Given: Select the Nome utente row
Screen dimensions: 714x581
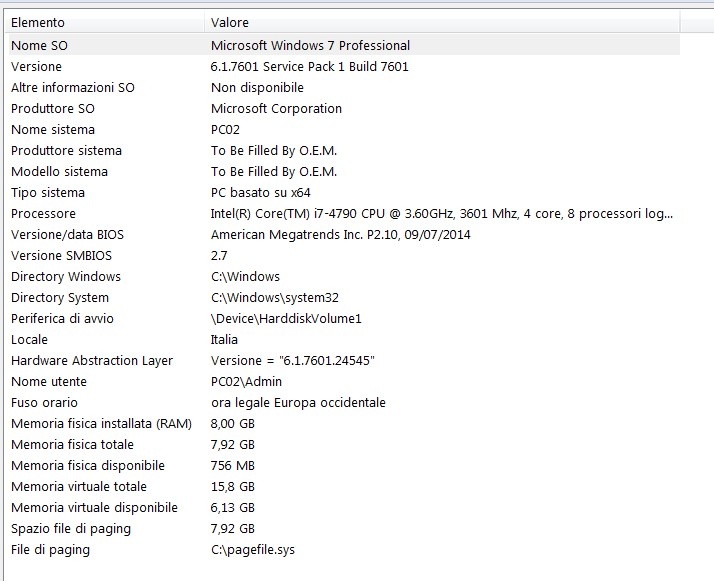Looking at the screenshot, I should coord(49,381).
